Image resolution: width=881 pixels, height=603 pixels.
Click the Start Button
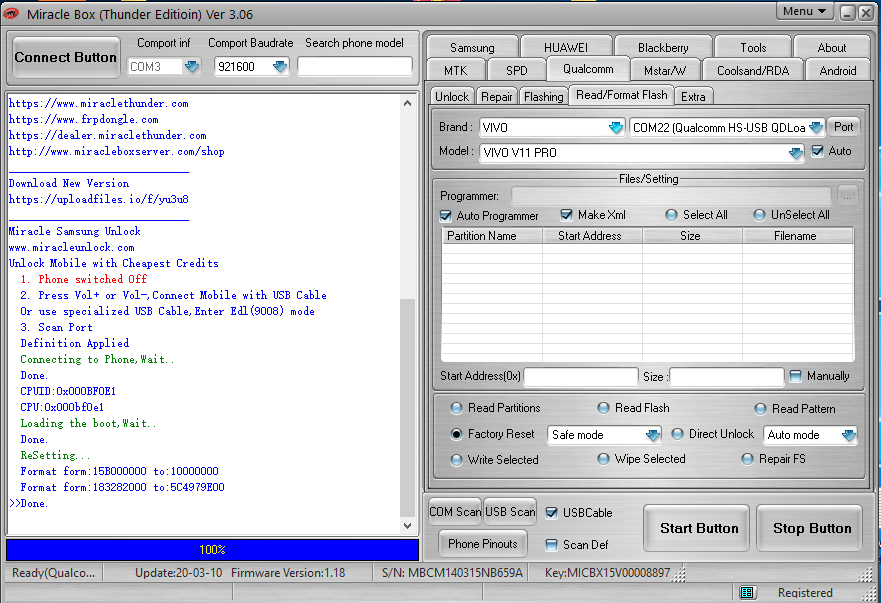point(697,528)
